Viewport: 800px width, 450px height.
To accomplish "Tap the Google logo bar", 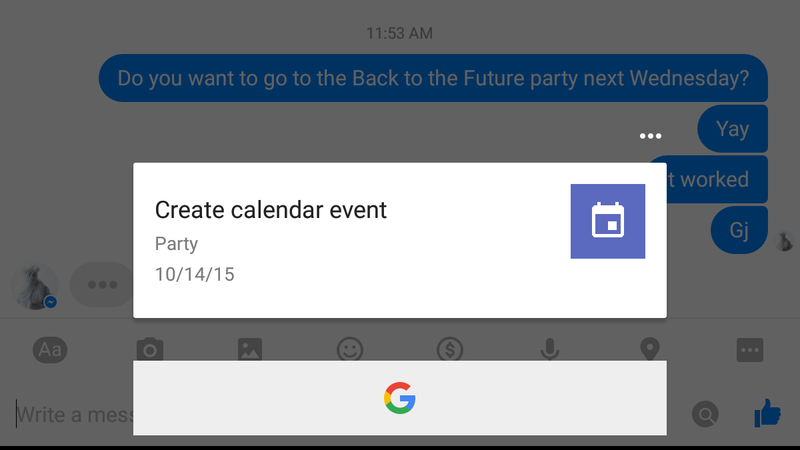I will coord(399,398).
